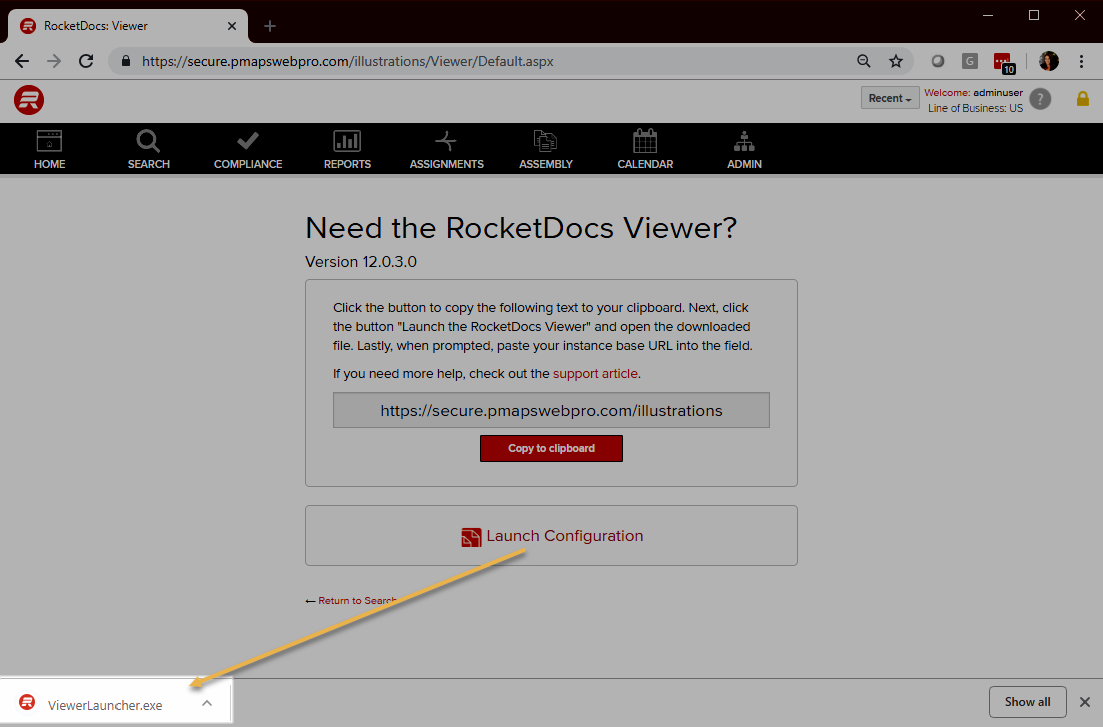The width and height of the screenshot is (1103, 727).
Task: Click the gold padlock icon
Action: tap(1083, 99)
